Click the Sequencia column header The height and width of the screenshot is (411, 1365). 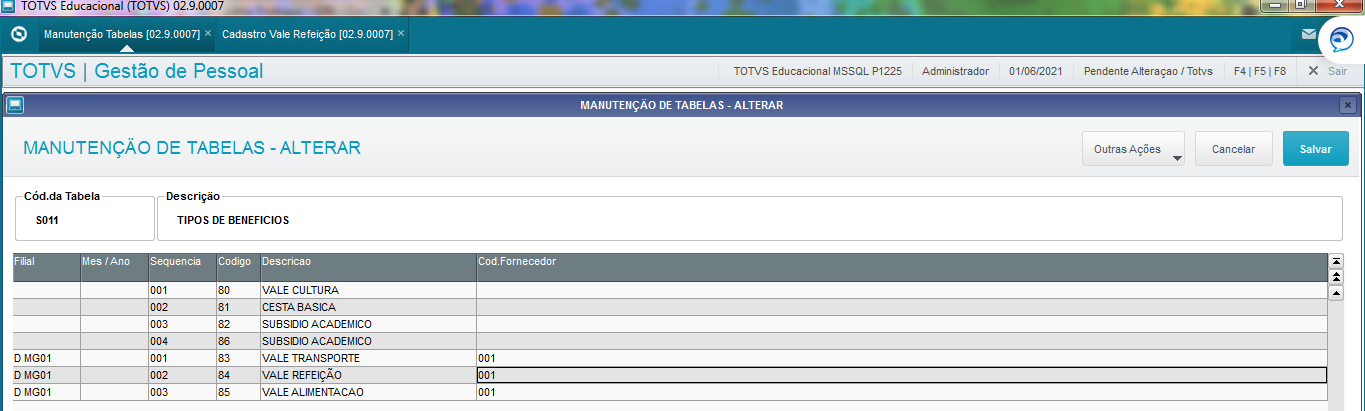[182, 267]
